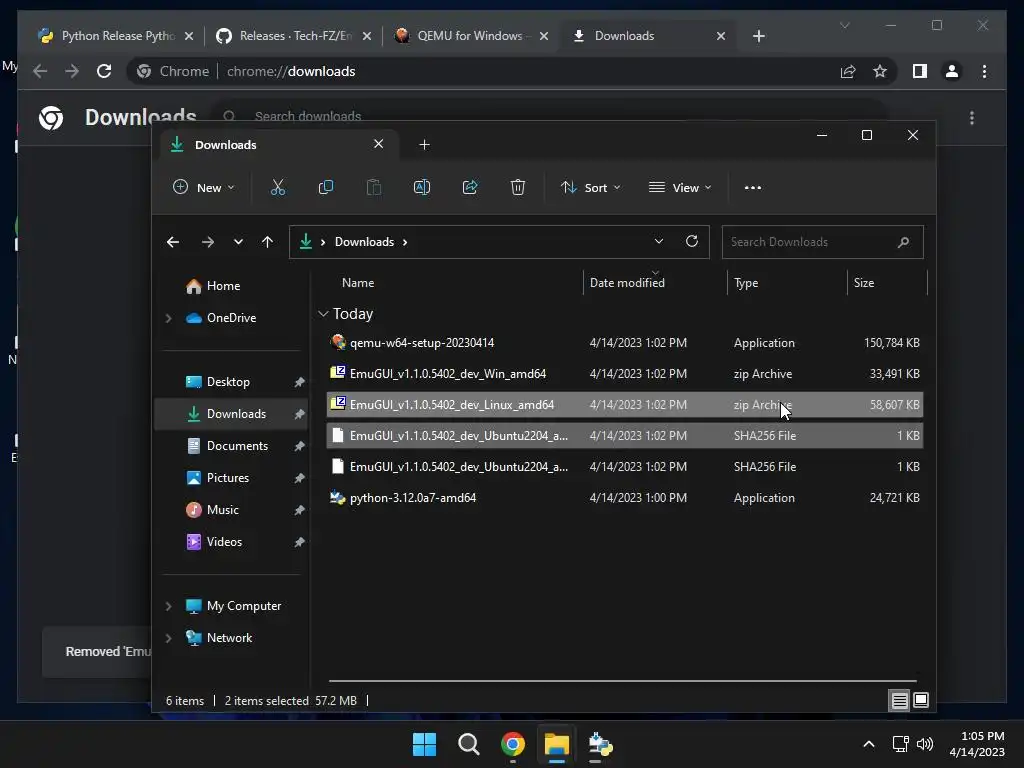The width and height of the screenshot is (1024, 768).
Task: Click File Explorer icon on the taskbar
Action: pyautogui.click(x=557, y=744)
